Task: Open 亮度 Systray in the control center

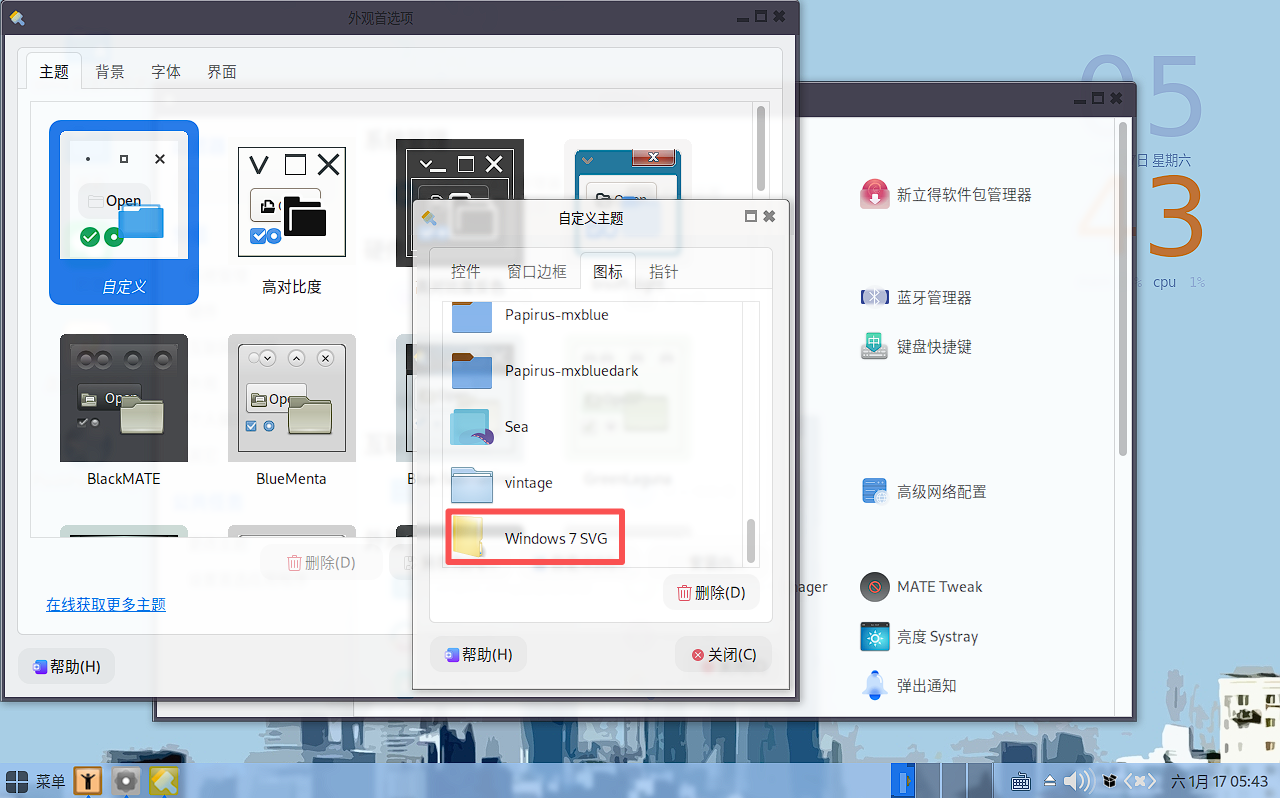Action: [919, 637]
